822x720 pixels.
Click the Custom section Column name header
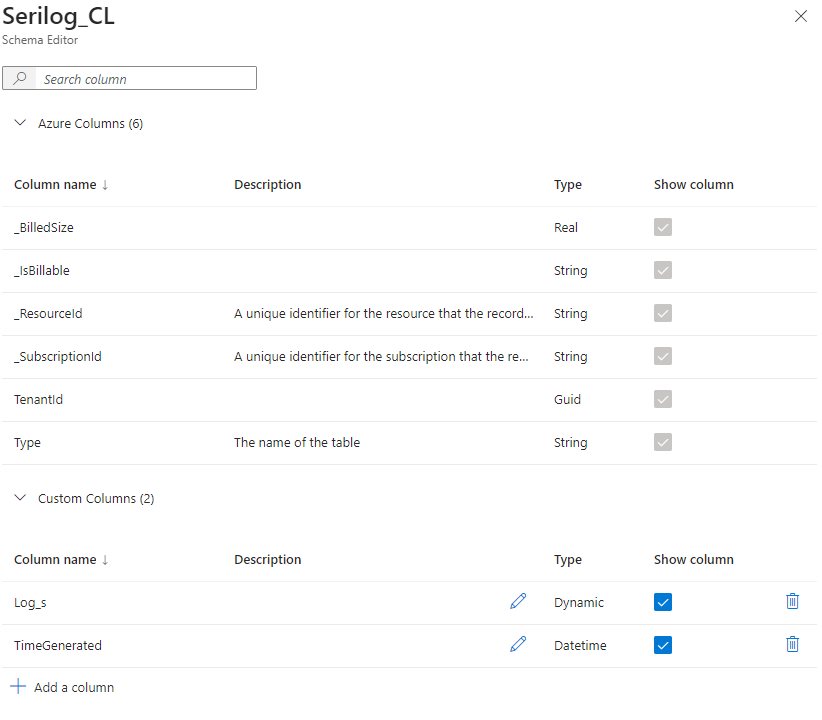[55, 560]
